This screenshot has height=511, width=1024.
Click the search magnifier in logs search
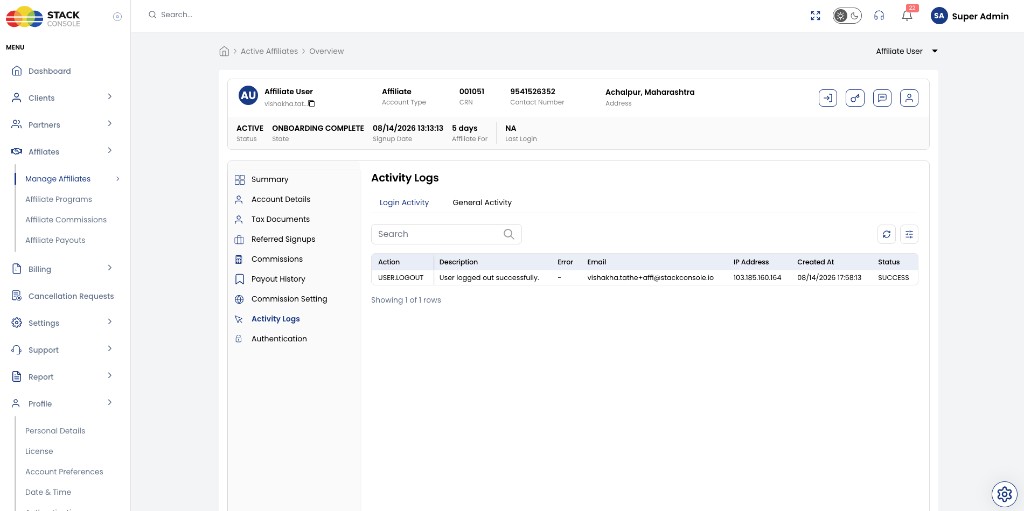pyautogui.click(x=509, y=234)
